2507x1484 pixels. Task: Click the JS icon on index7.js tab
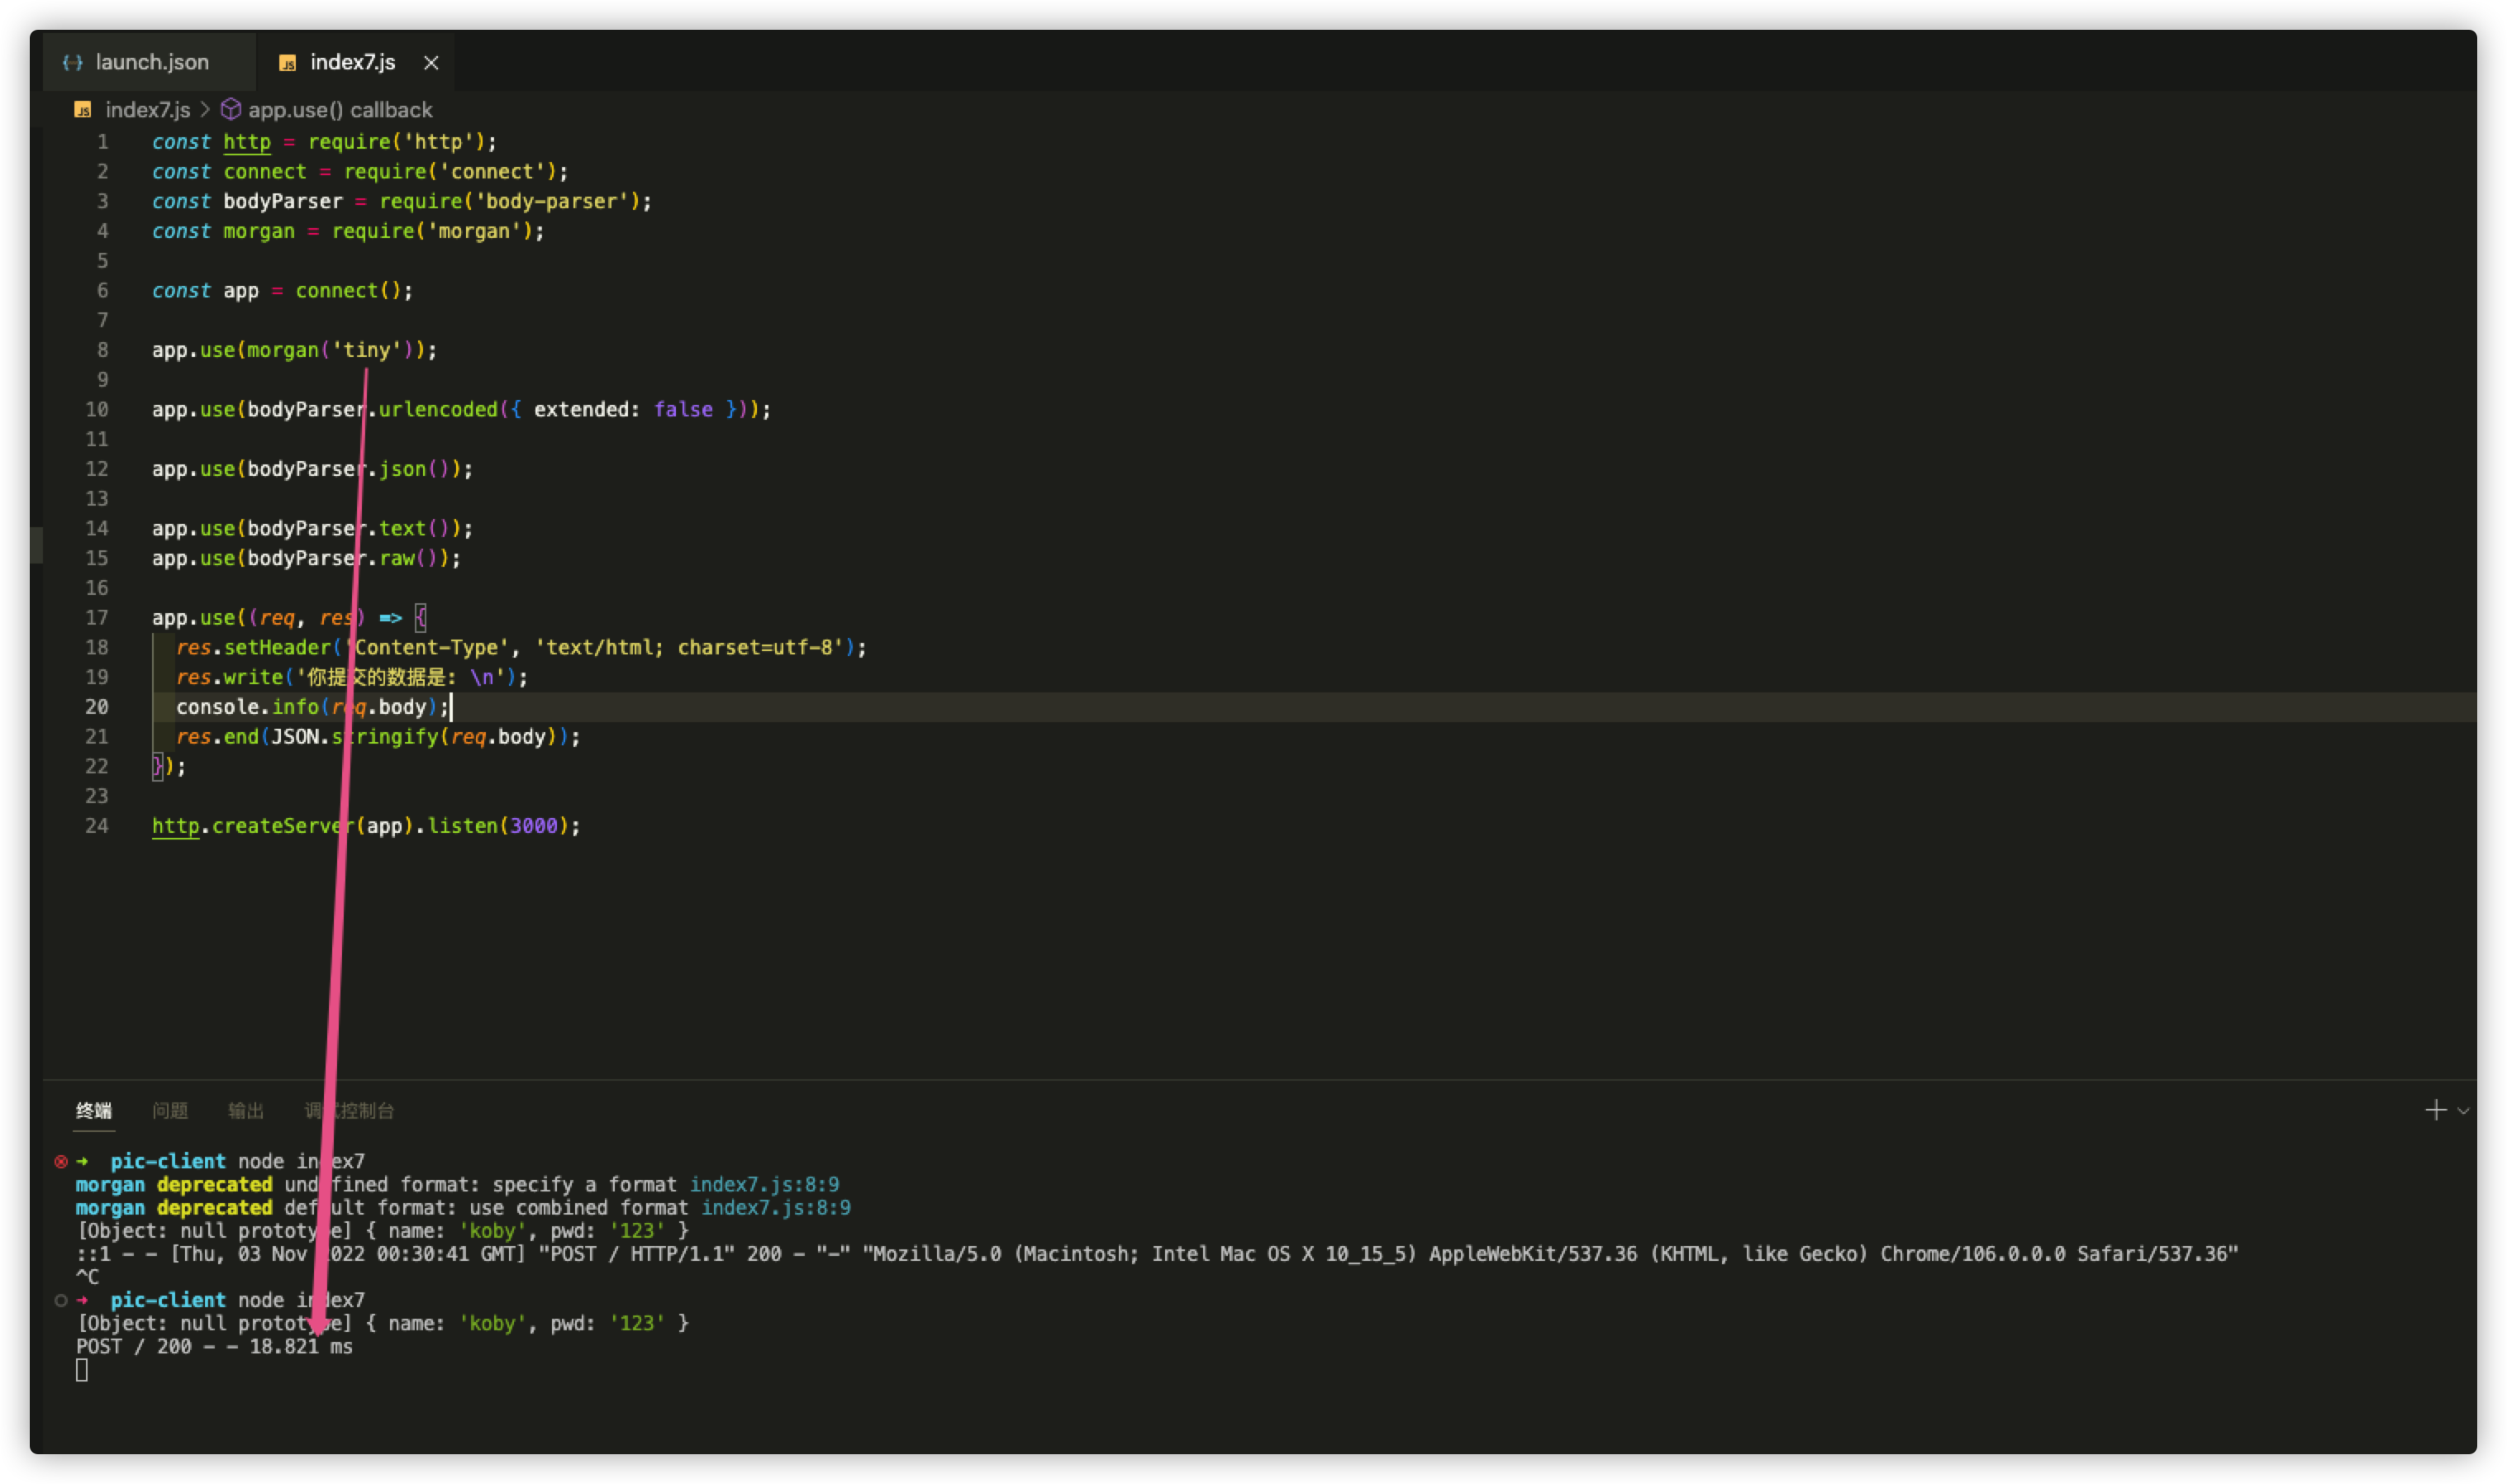[x=287, y=63]
